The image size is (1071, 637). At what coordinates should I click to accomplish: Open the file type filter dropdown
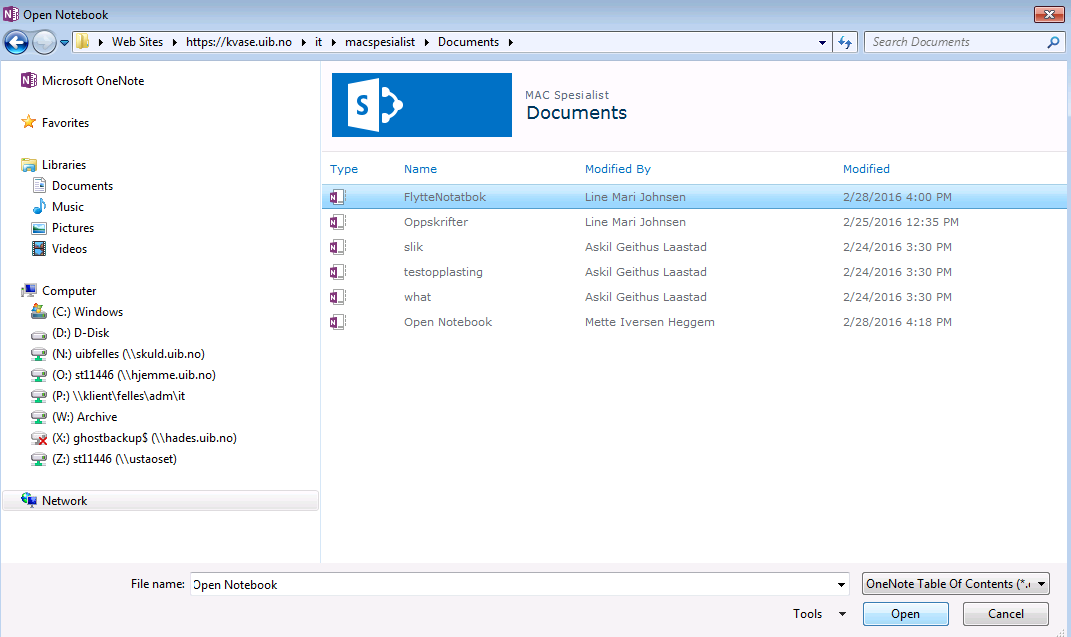click(x=955, y=584)
